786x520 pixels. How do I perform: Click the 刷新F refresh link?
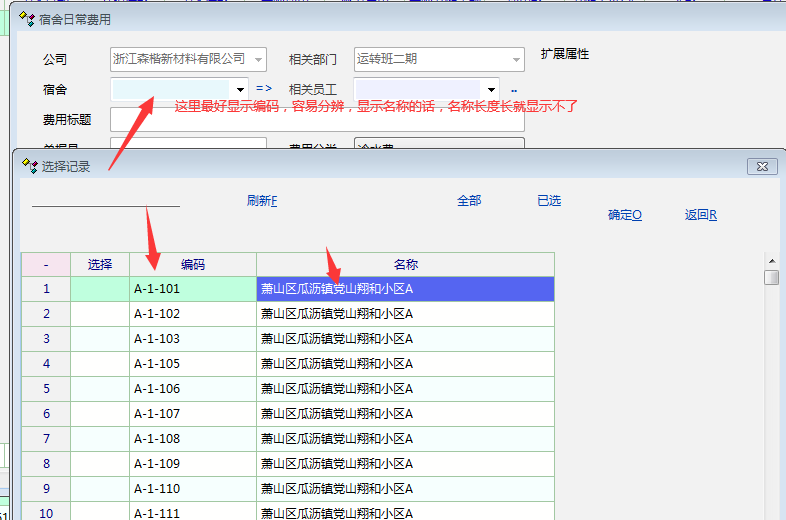(x=261, y=201)
